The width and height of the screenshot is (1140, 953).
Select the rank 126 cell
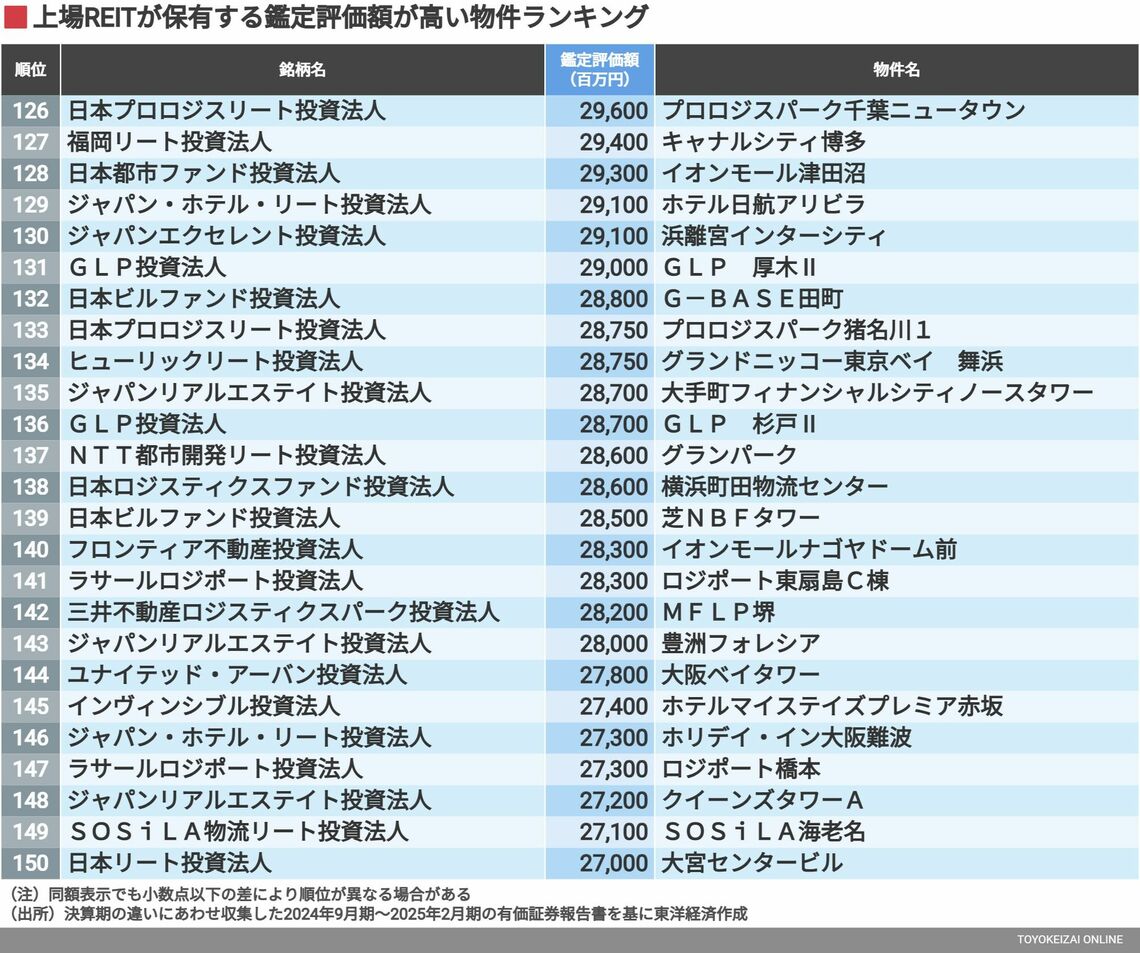[x=30, y=111]
